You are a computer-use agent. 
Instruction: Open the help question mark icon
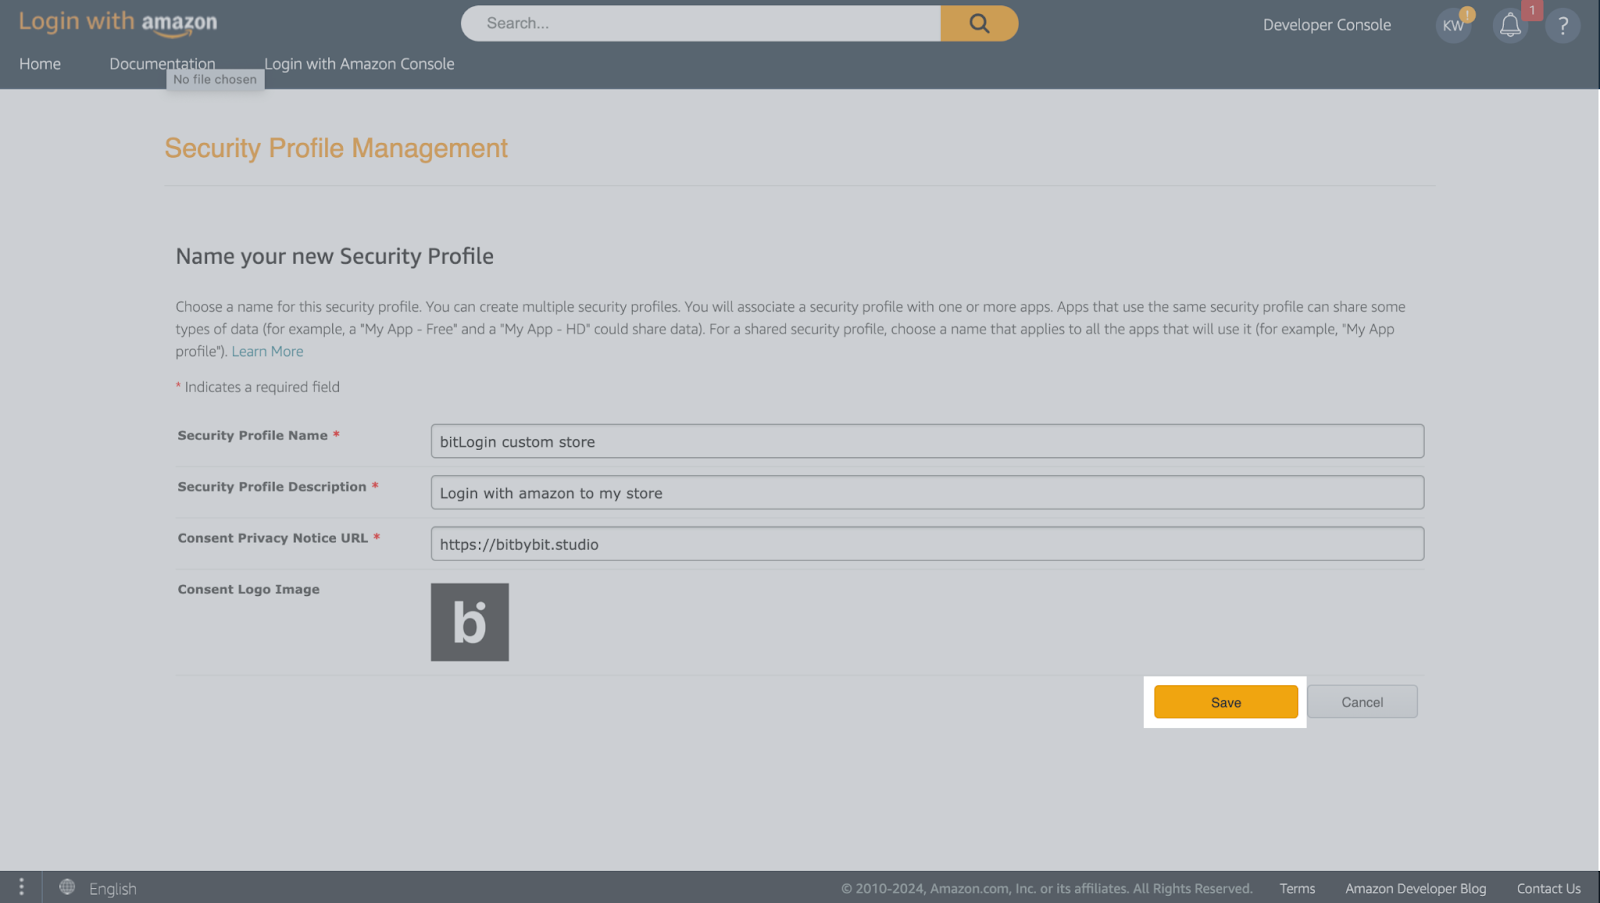(x=1563, y=25)
